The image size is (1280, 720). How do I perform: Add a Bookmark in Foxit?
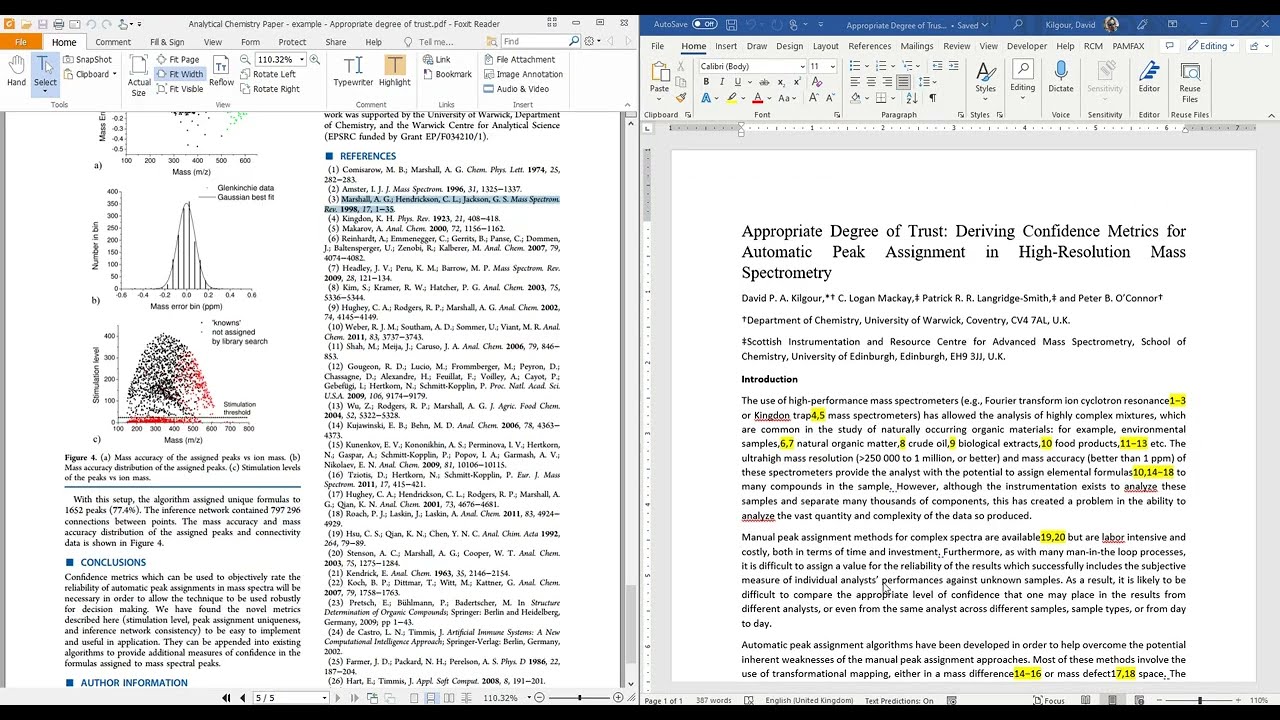click(446, 74)
